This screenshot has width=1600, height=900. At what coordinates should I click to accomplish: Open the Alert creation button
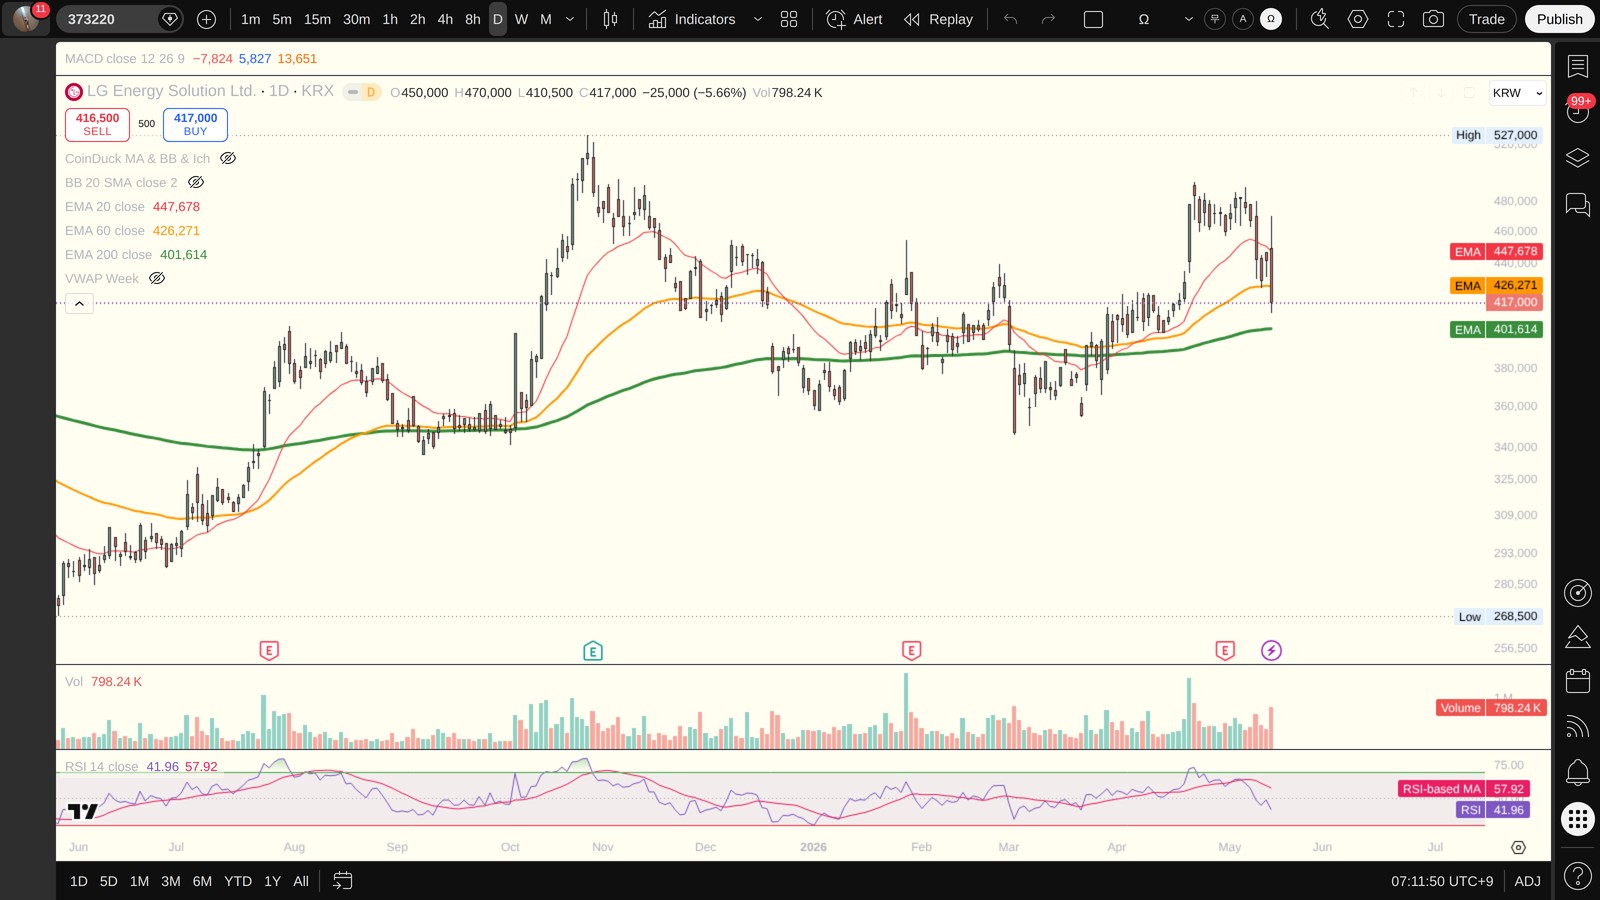[854, 19]
